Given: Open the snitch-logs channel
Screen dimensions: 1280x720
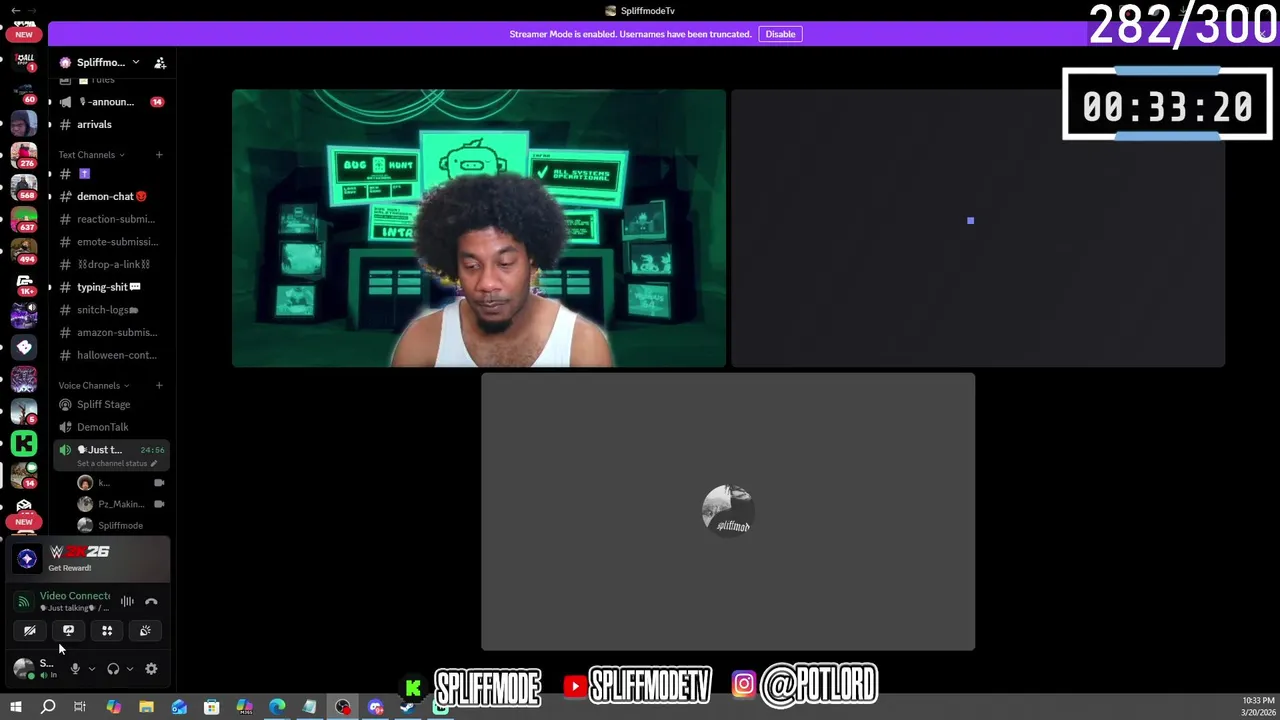Looking at the screenshot, I should (x=110, y=310).
